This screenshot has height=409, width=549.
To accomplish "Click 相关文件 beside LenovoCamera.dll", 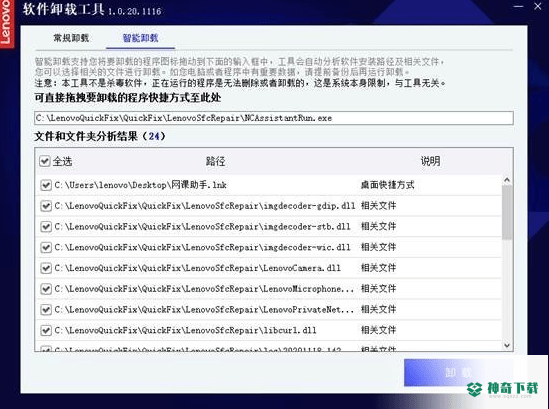I will pyautogui.click(x=378, y=268).
